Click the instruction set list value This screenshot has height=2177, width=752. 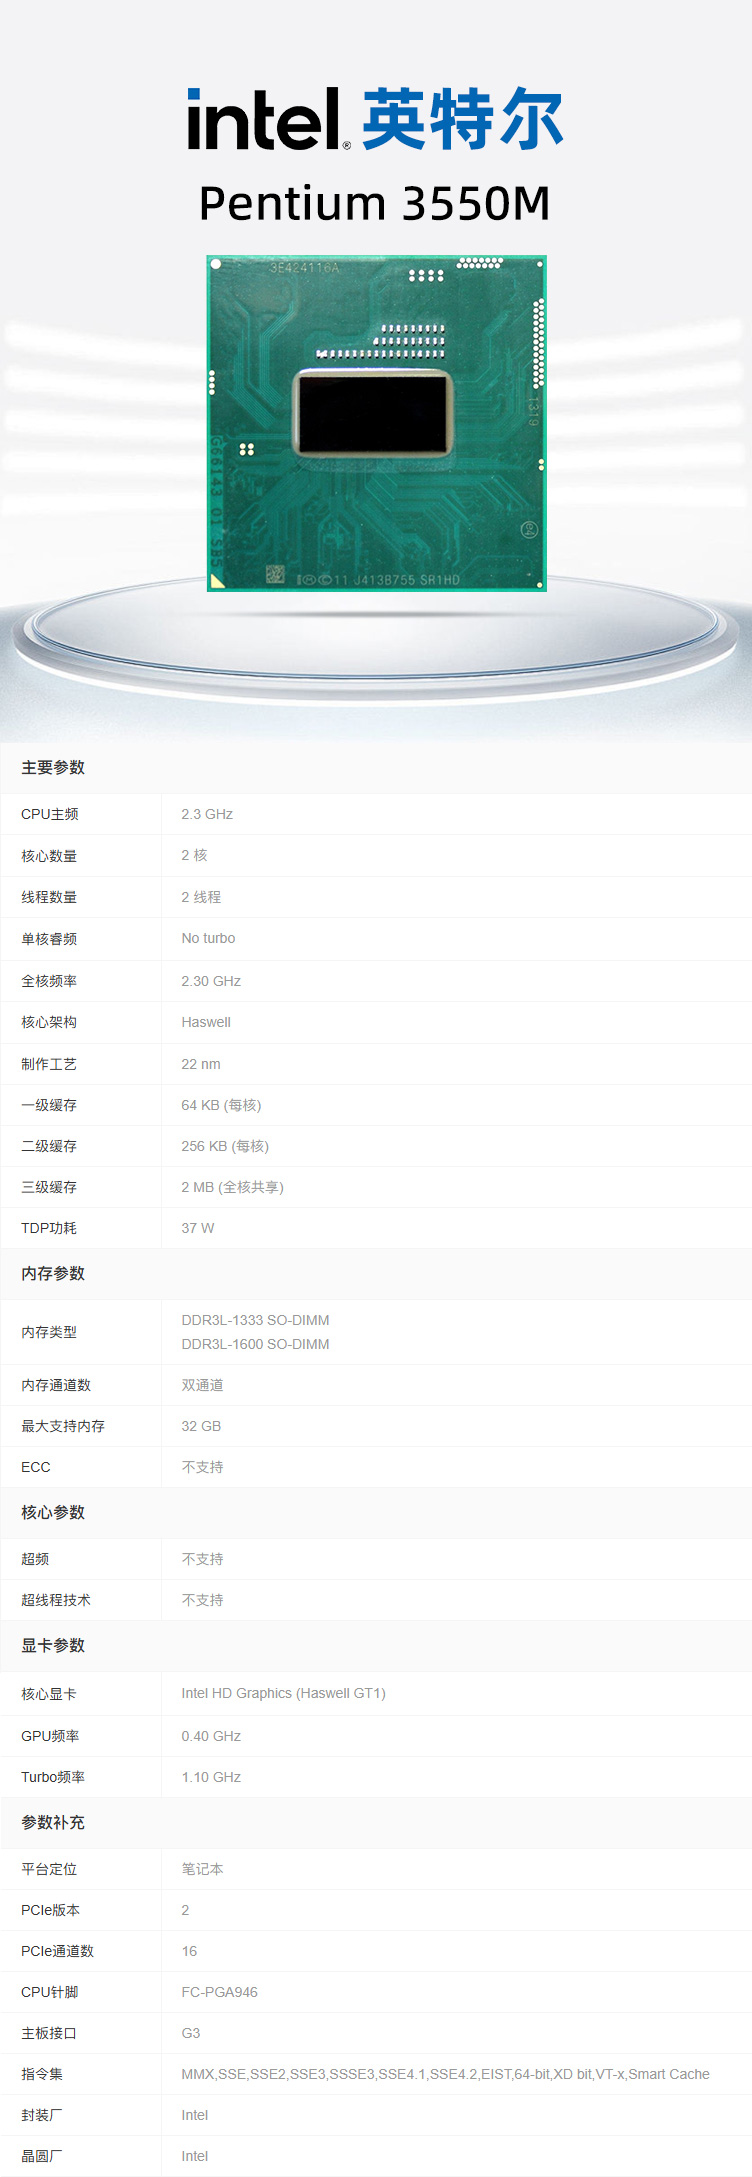coord(445,2074)
